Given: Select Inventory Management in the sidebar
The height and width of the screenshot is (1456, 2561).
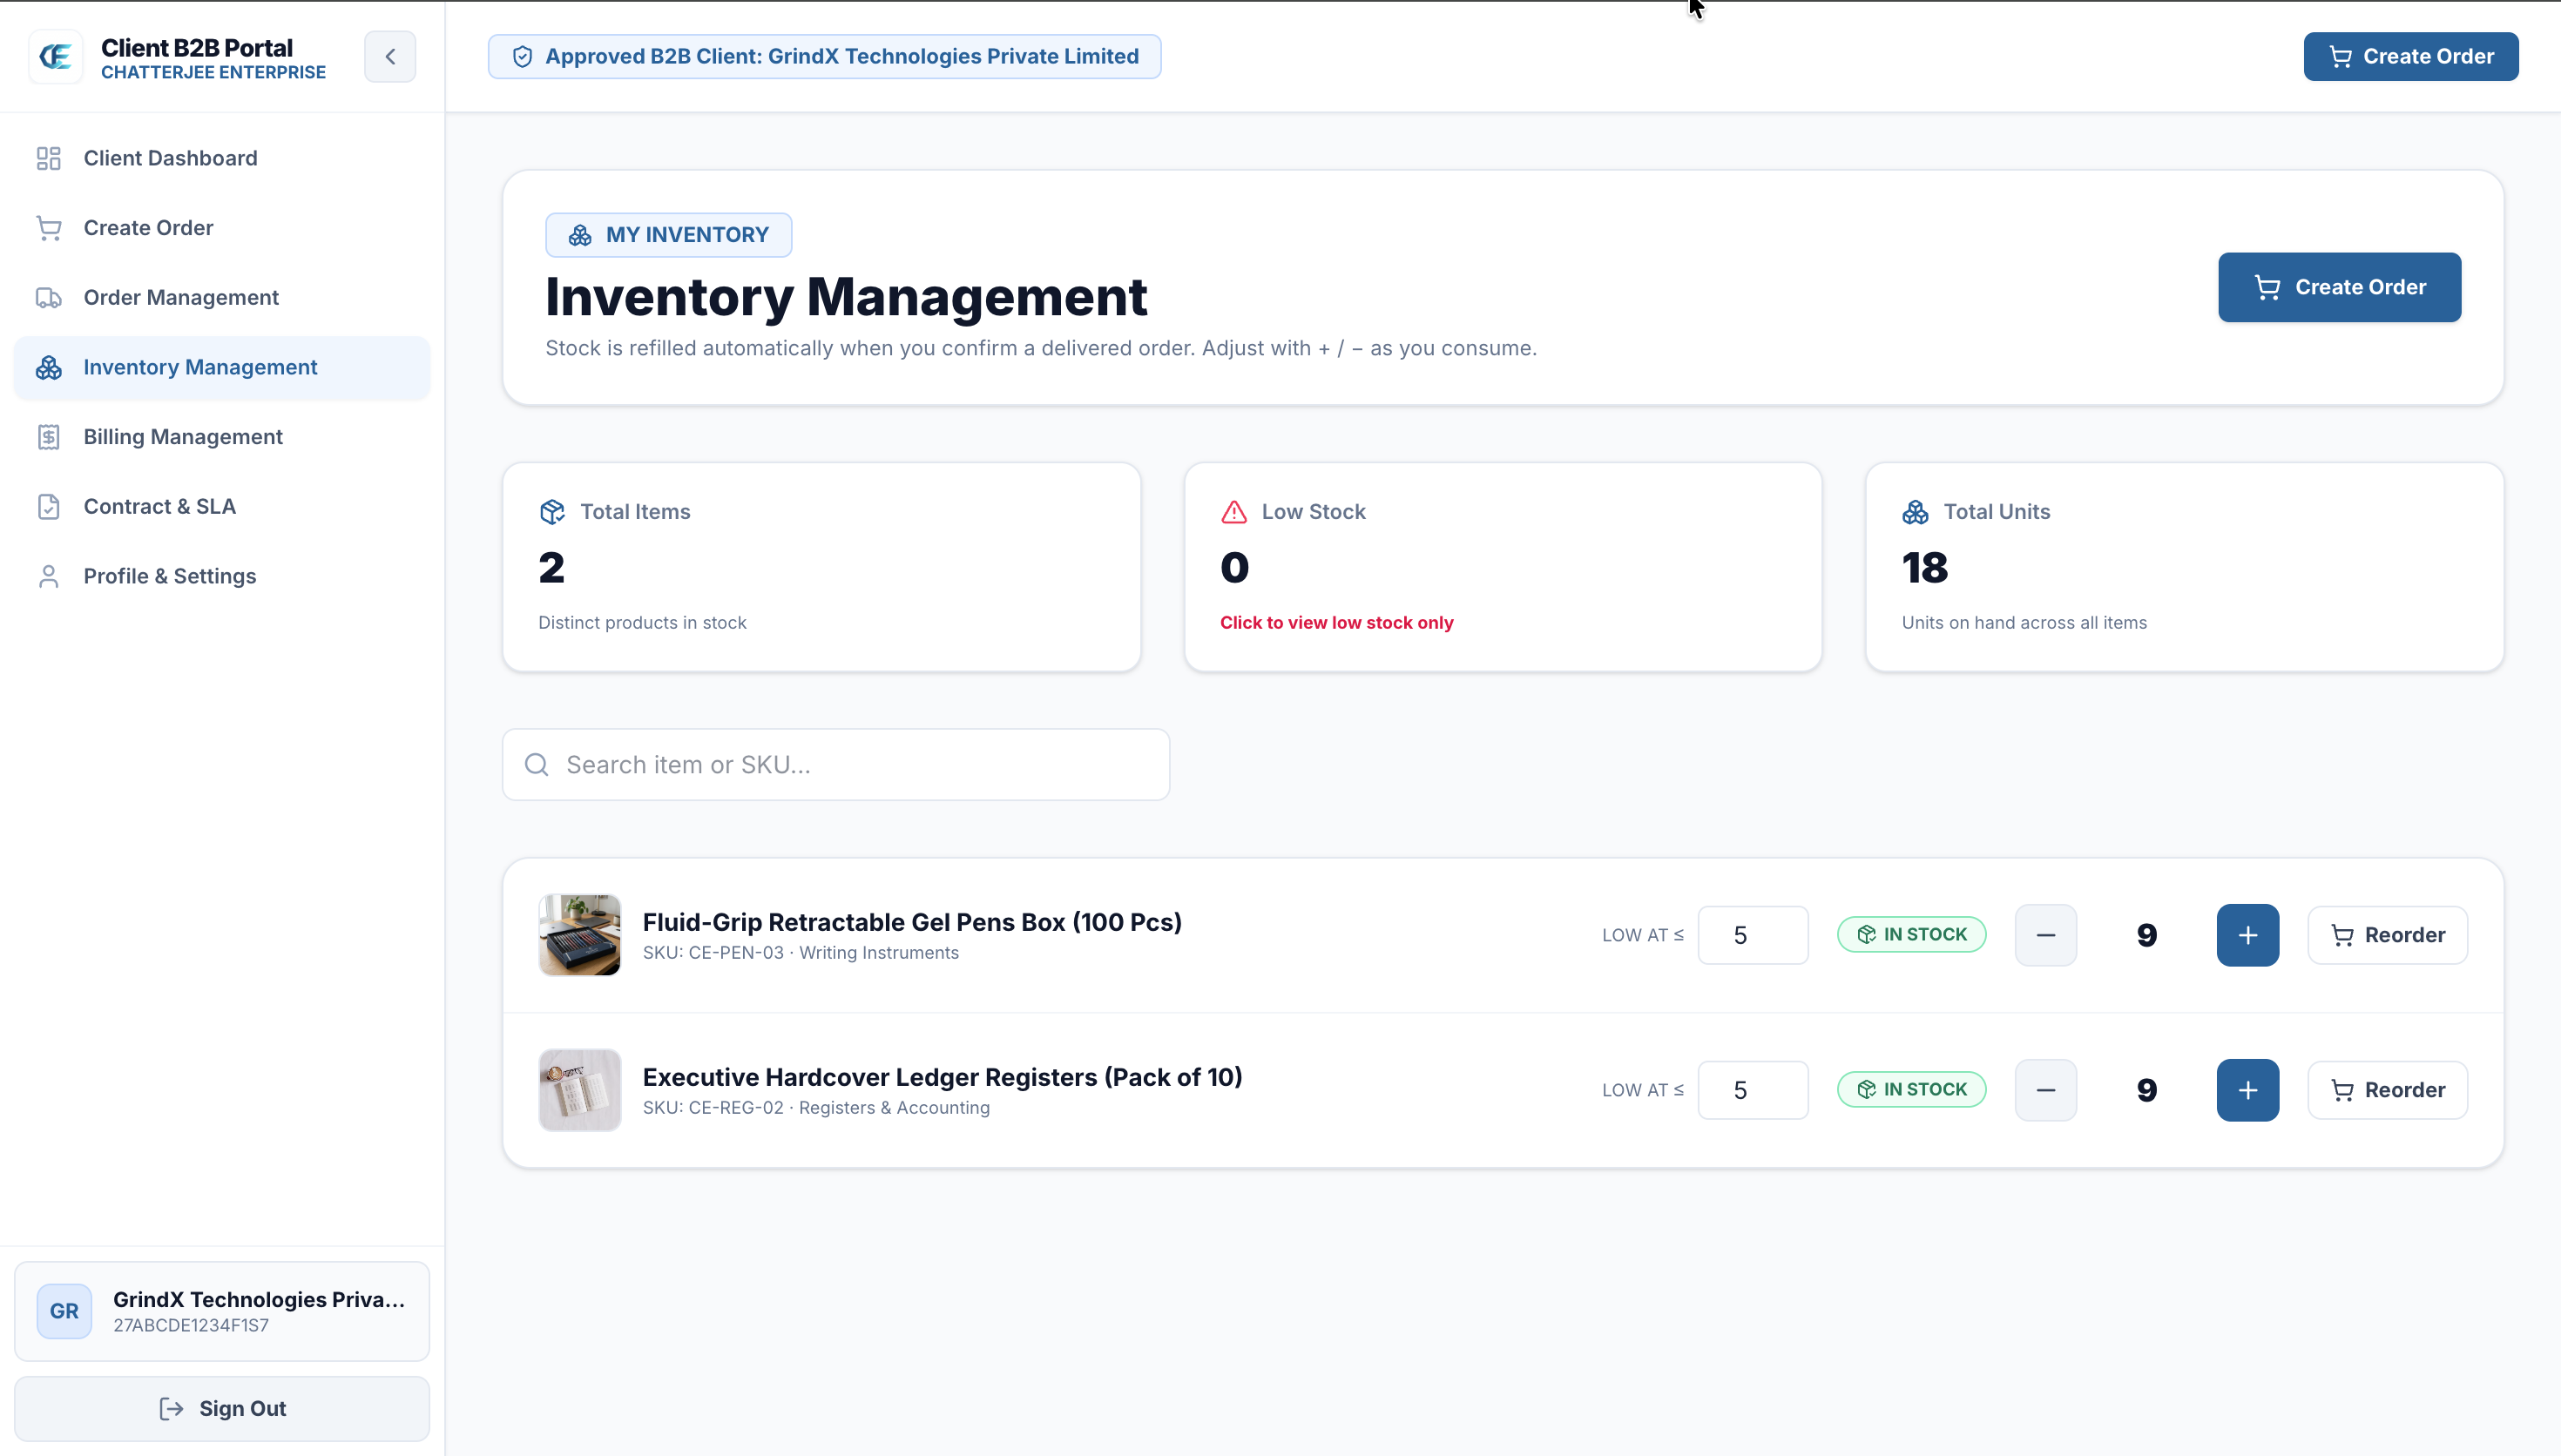Looking at the screenshot, I should coord(222,367).
